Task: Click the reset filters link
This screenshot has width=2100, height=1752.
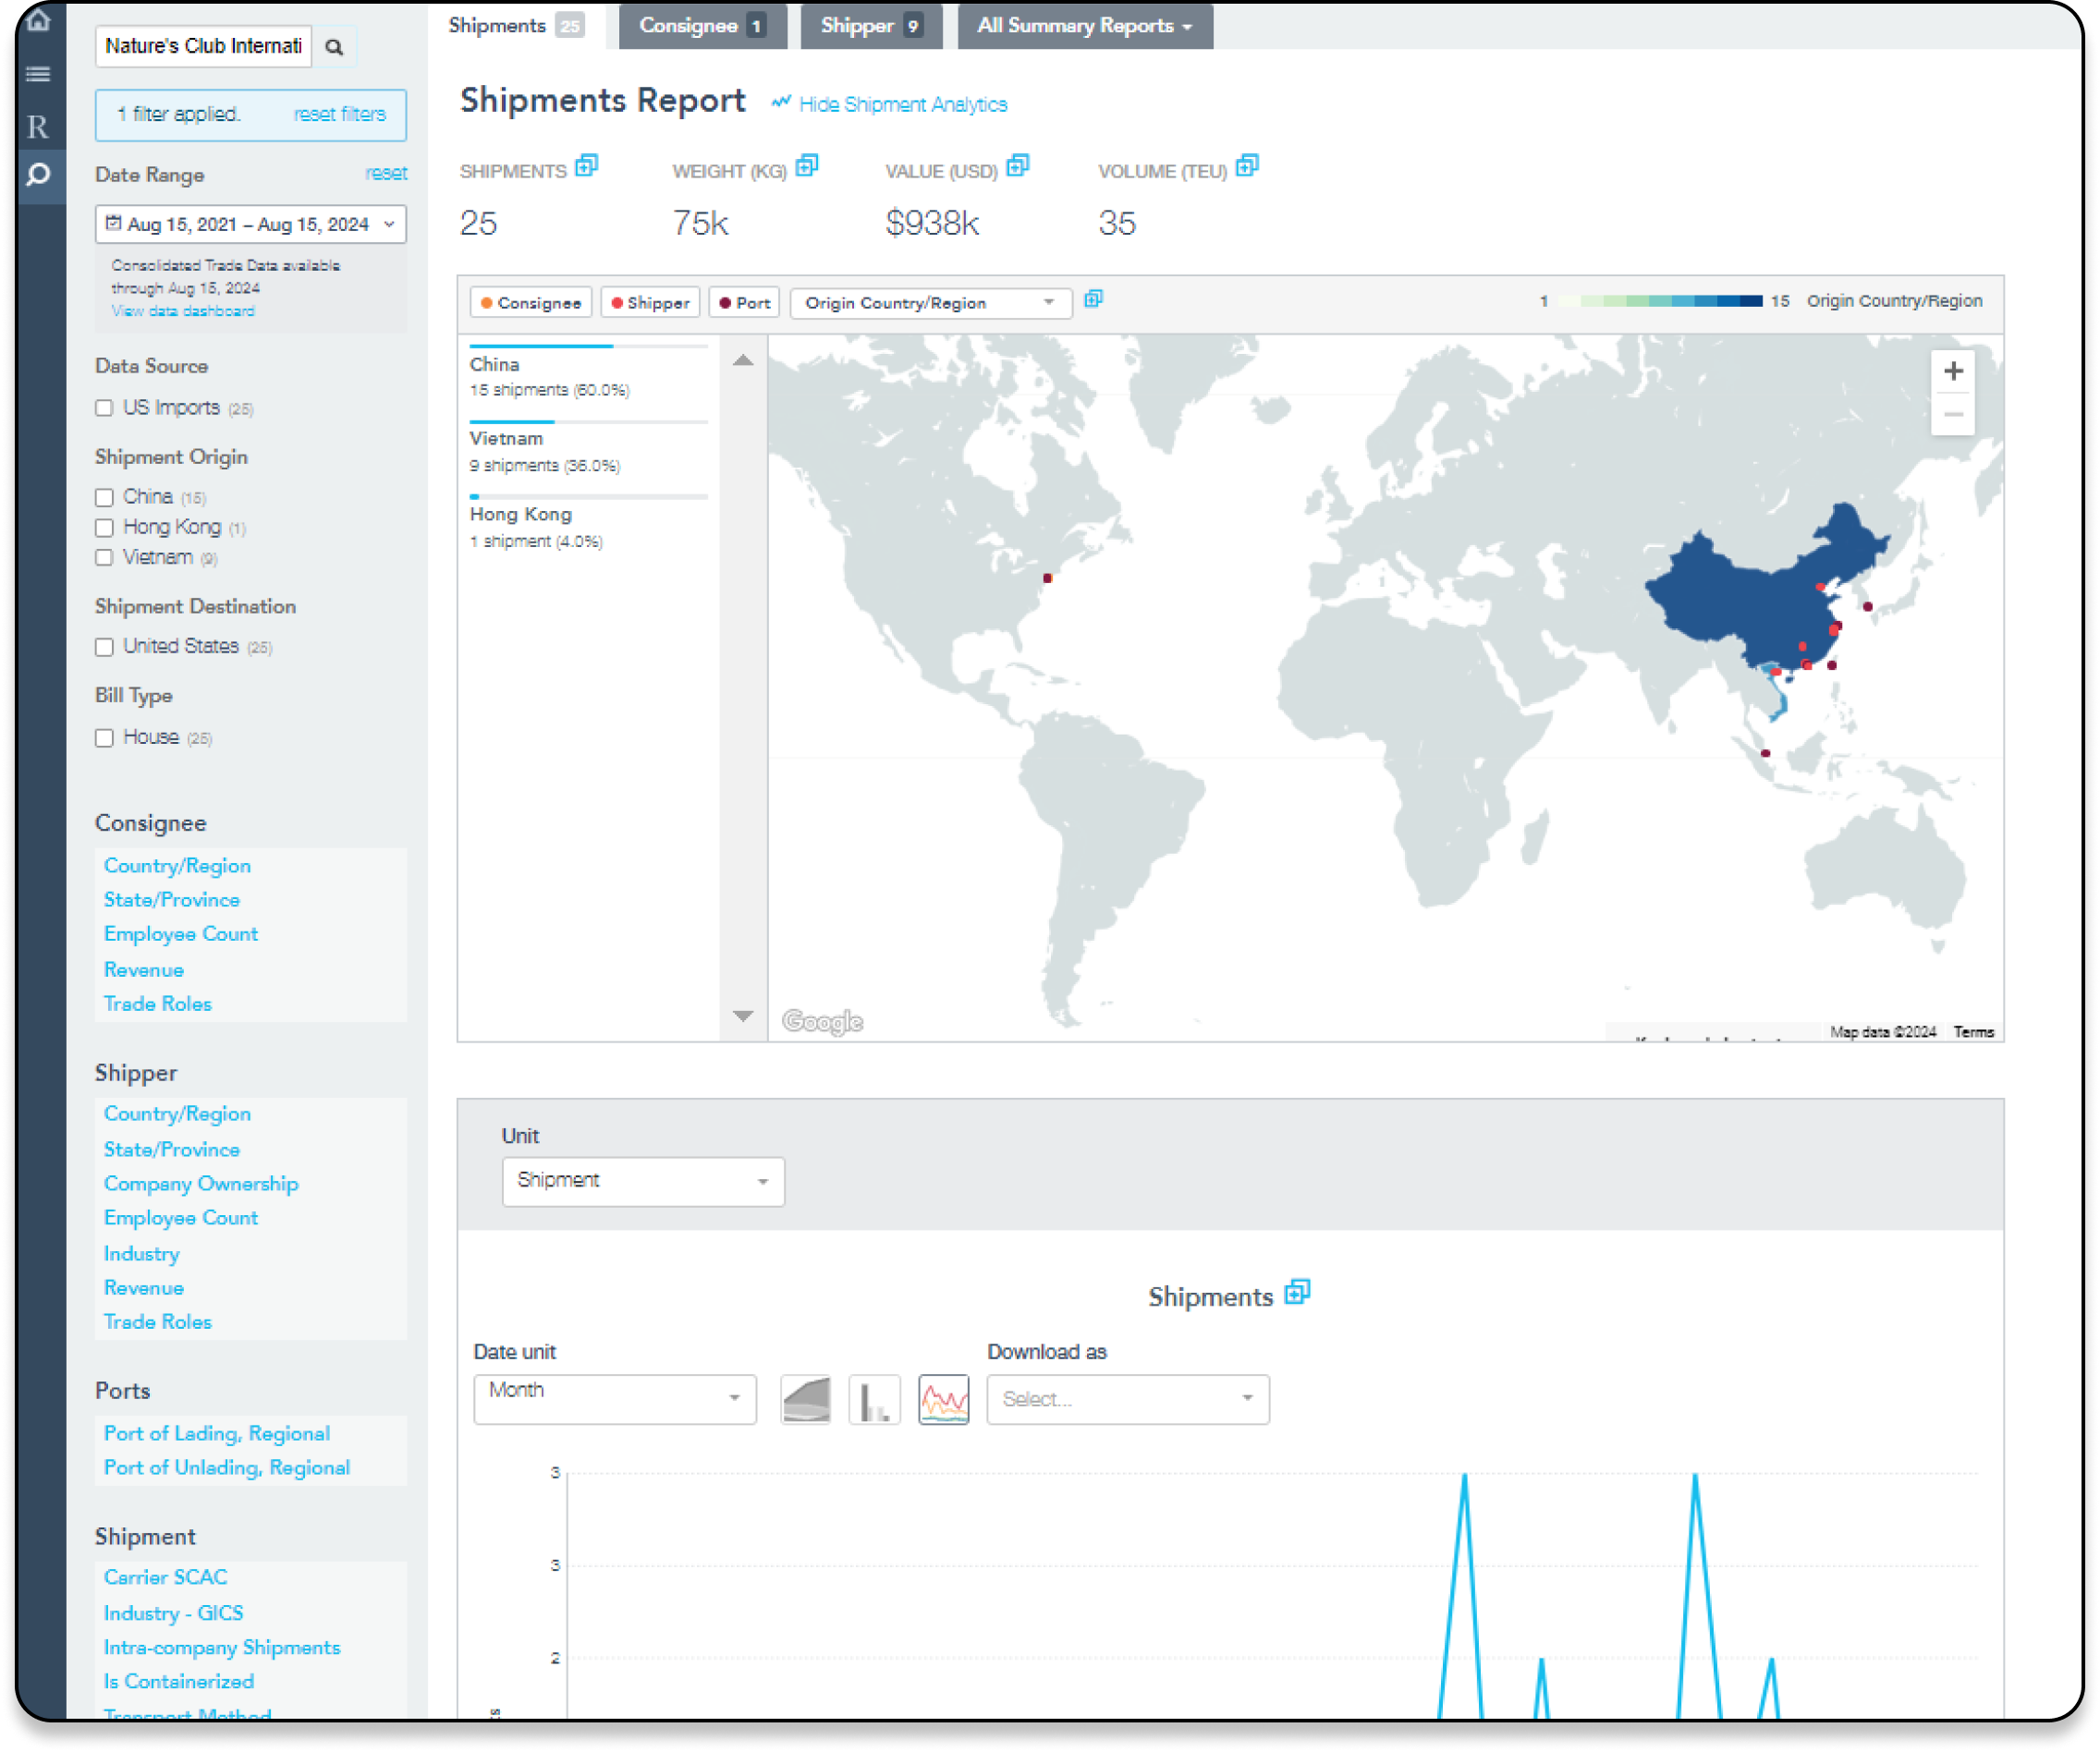Action: point(339,114)
